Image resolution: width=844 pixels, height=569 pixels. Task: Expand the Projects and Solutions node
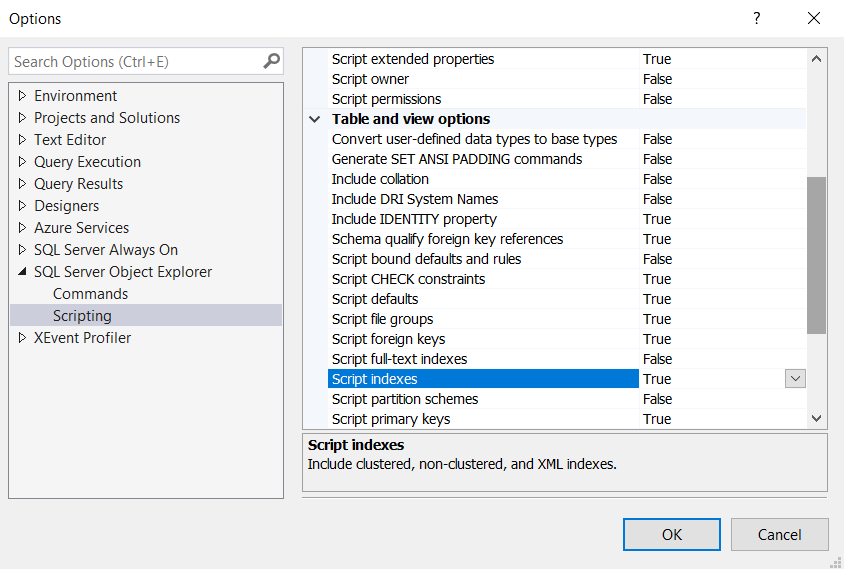pos(22,117)
